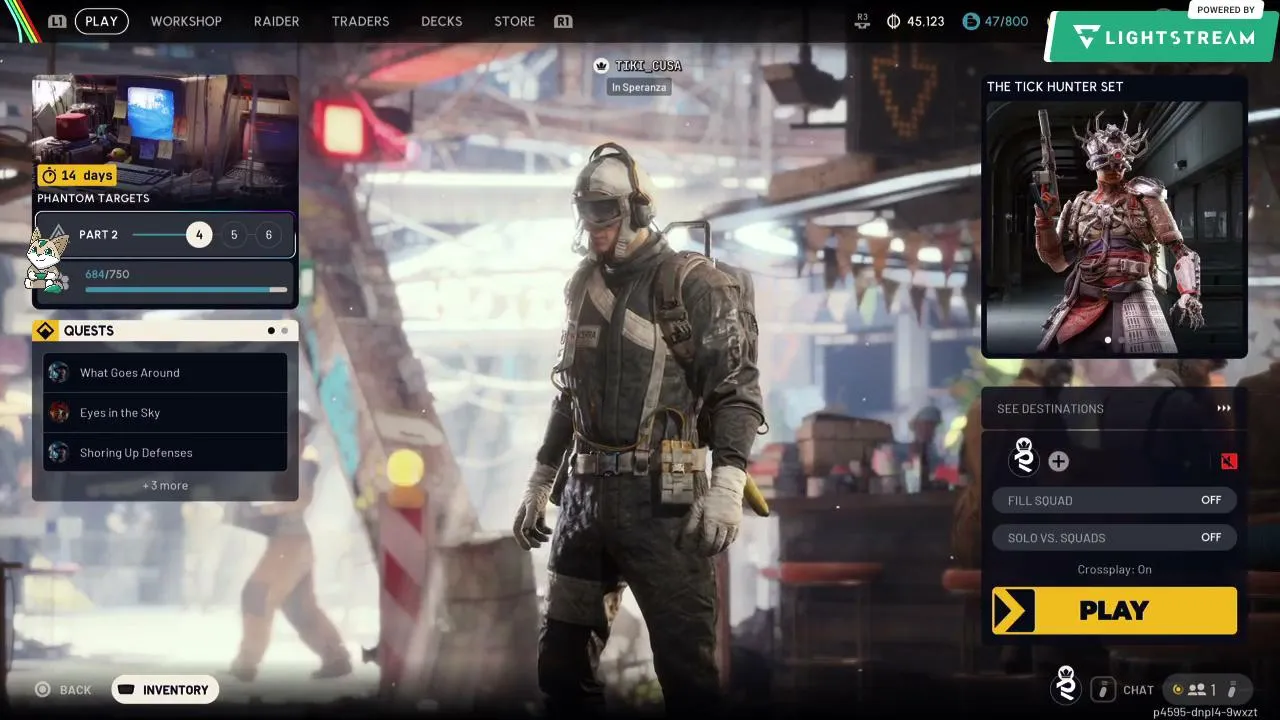Viewport: 1280px width, 720px height.
Task: Expand the '+3 more' quests
Action: click(x=165, y=486)
